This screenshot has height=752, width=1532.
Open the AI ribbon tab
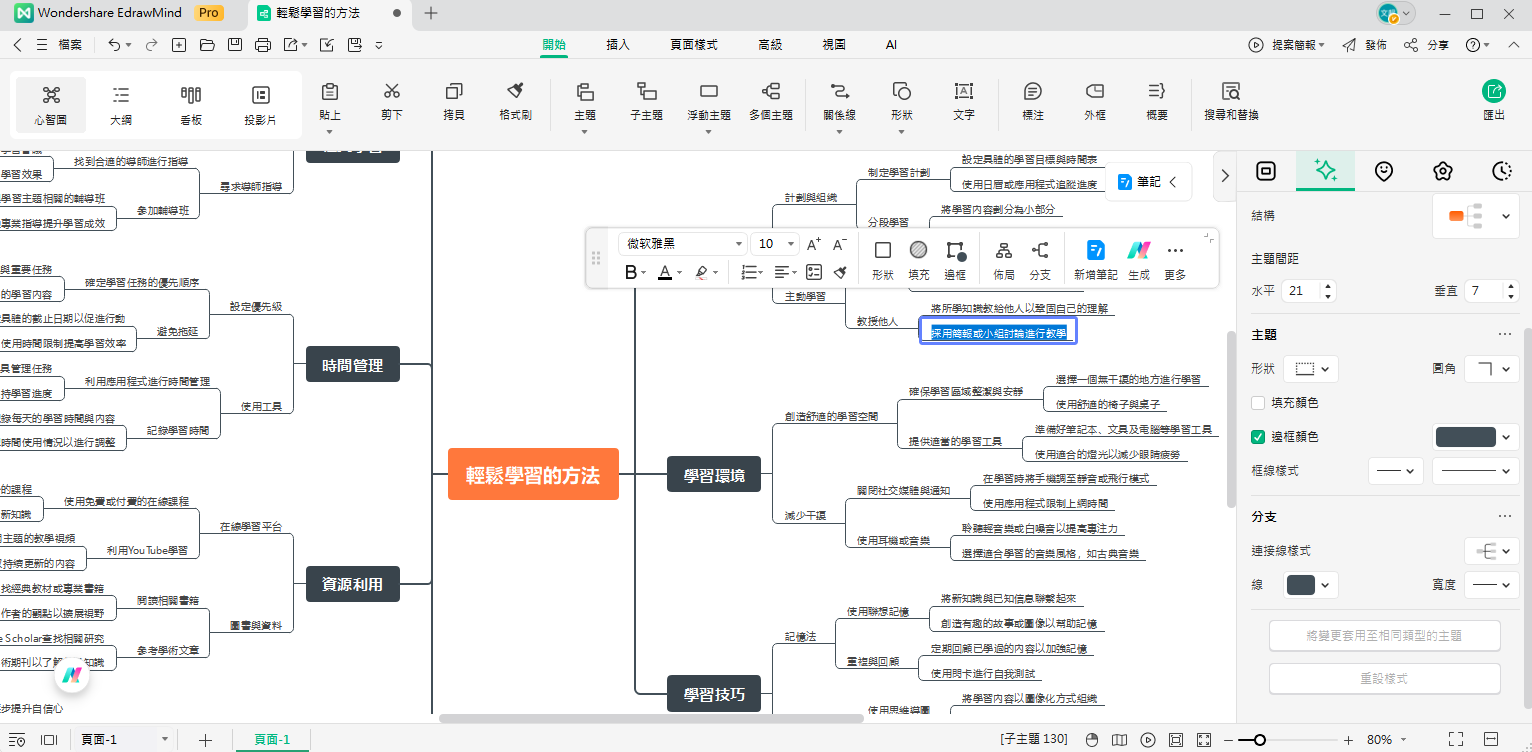click(890, 45)
